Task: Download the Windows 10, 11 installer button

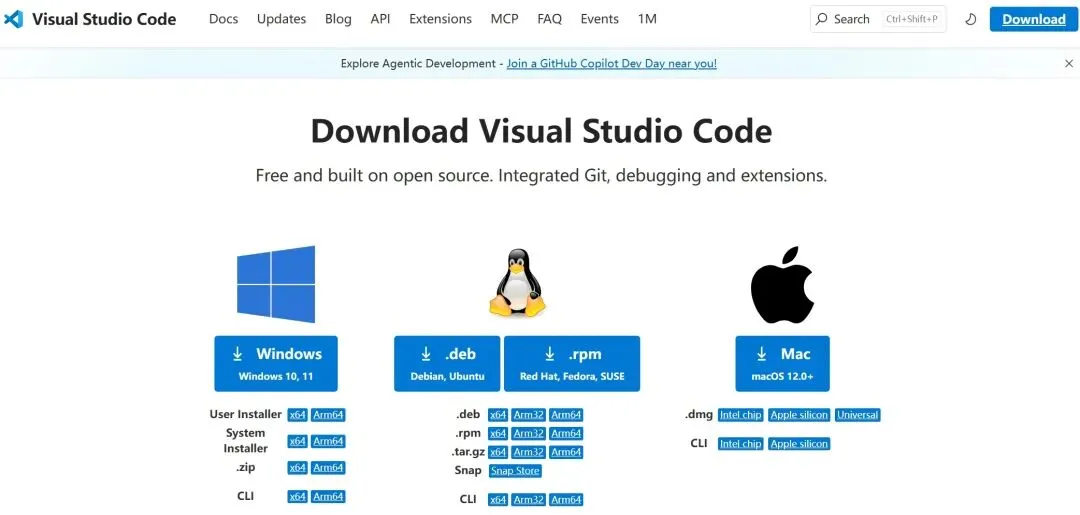Action: [x=276, y=364]
